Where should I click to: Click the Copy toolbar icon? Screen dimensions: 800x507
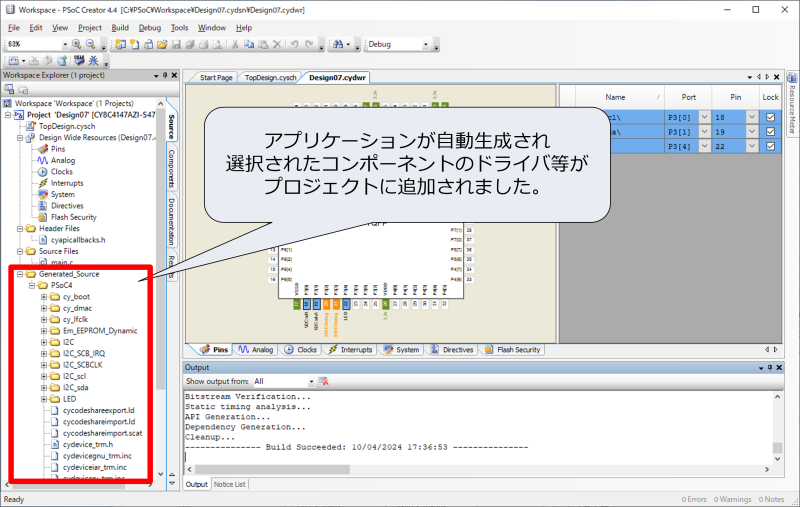point(249,44)
